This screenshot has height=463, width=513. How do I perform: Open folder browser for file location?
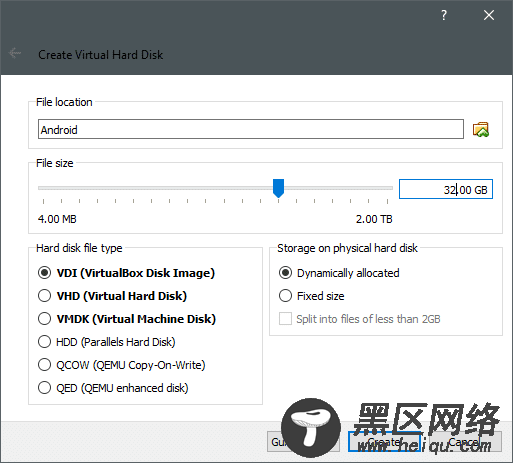pyautogui.click(x=481, y=129)
